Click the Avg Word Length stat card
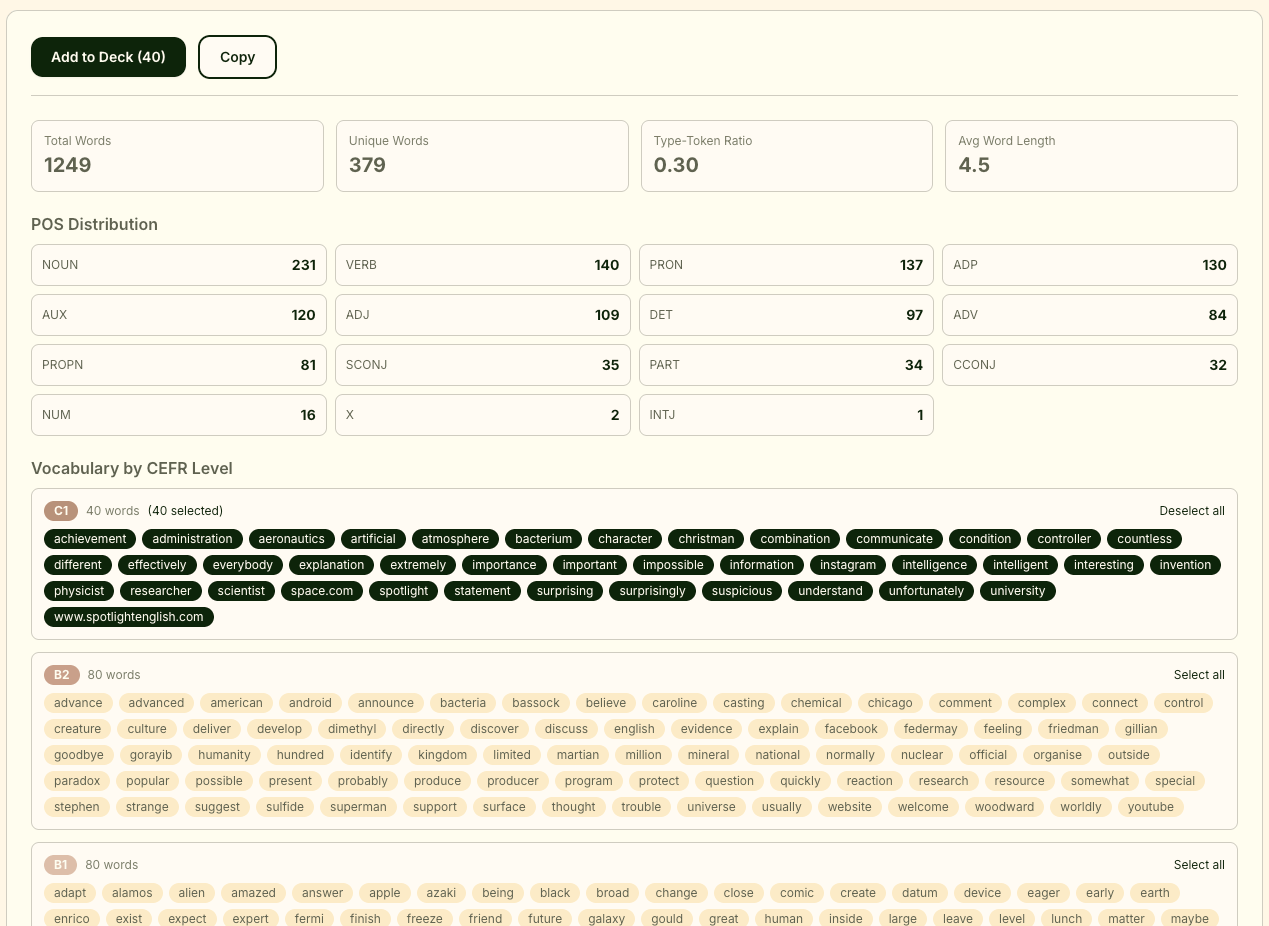The image size is (1269, 926). [1090, 156]
